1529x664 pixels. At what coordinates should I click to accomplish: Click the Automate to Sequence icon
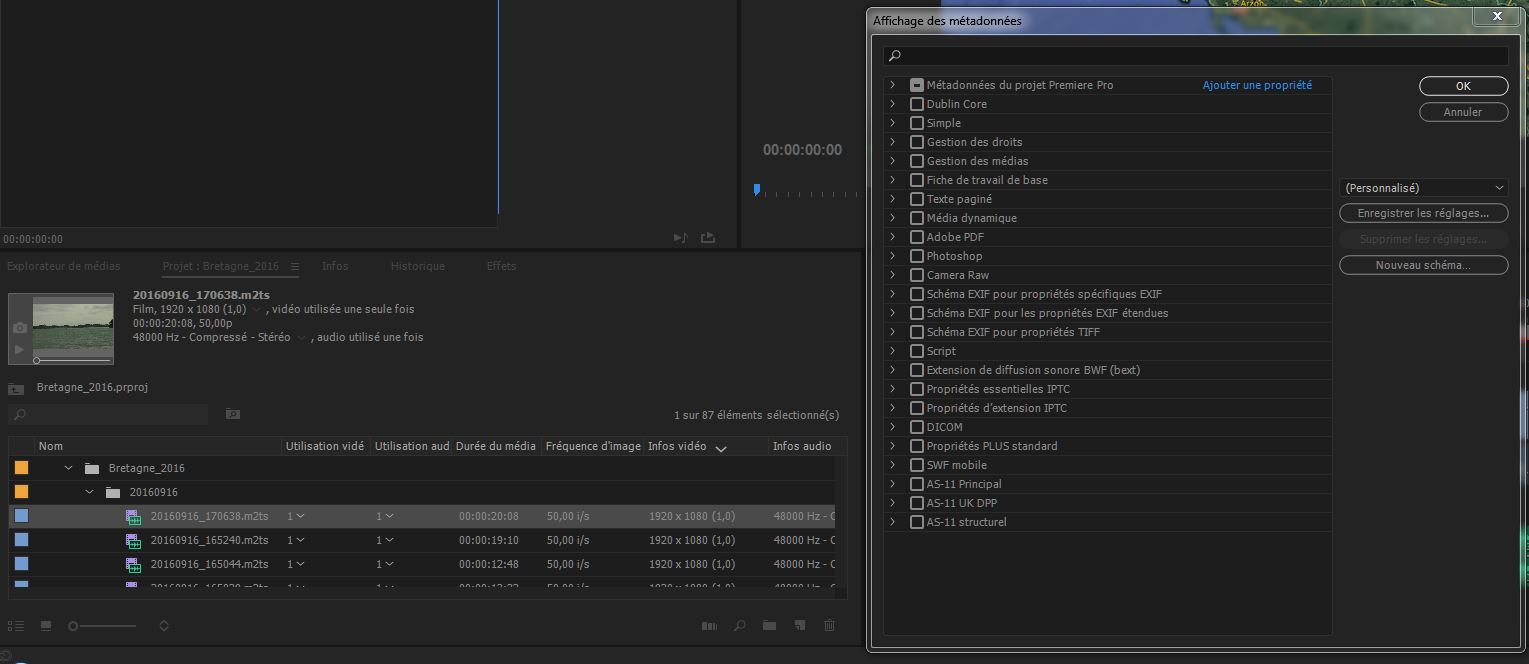pyautogui.click(x=709, y=626)
